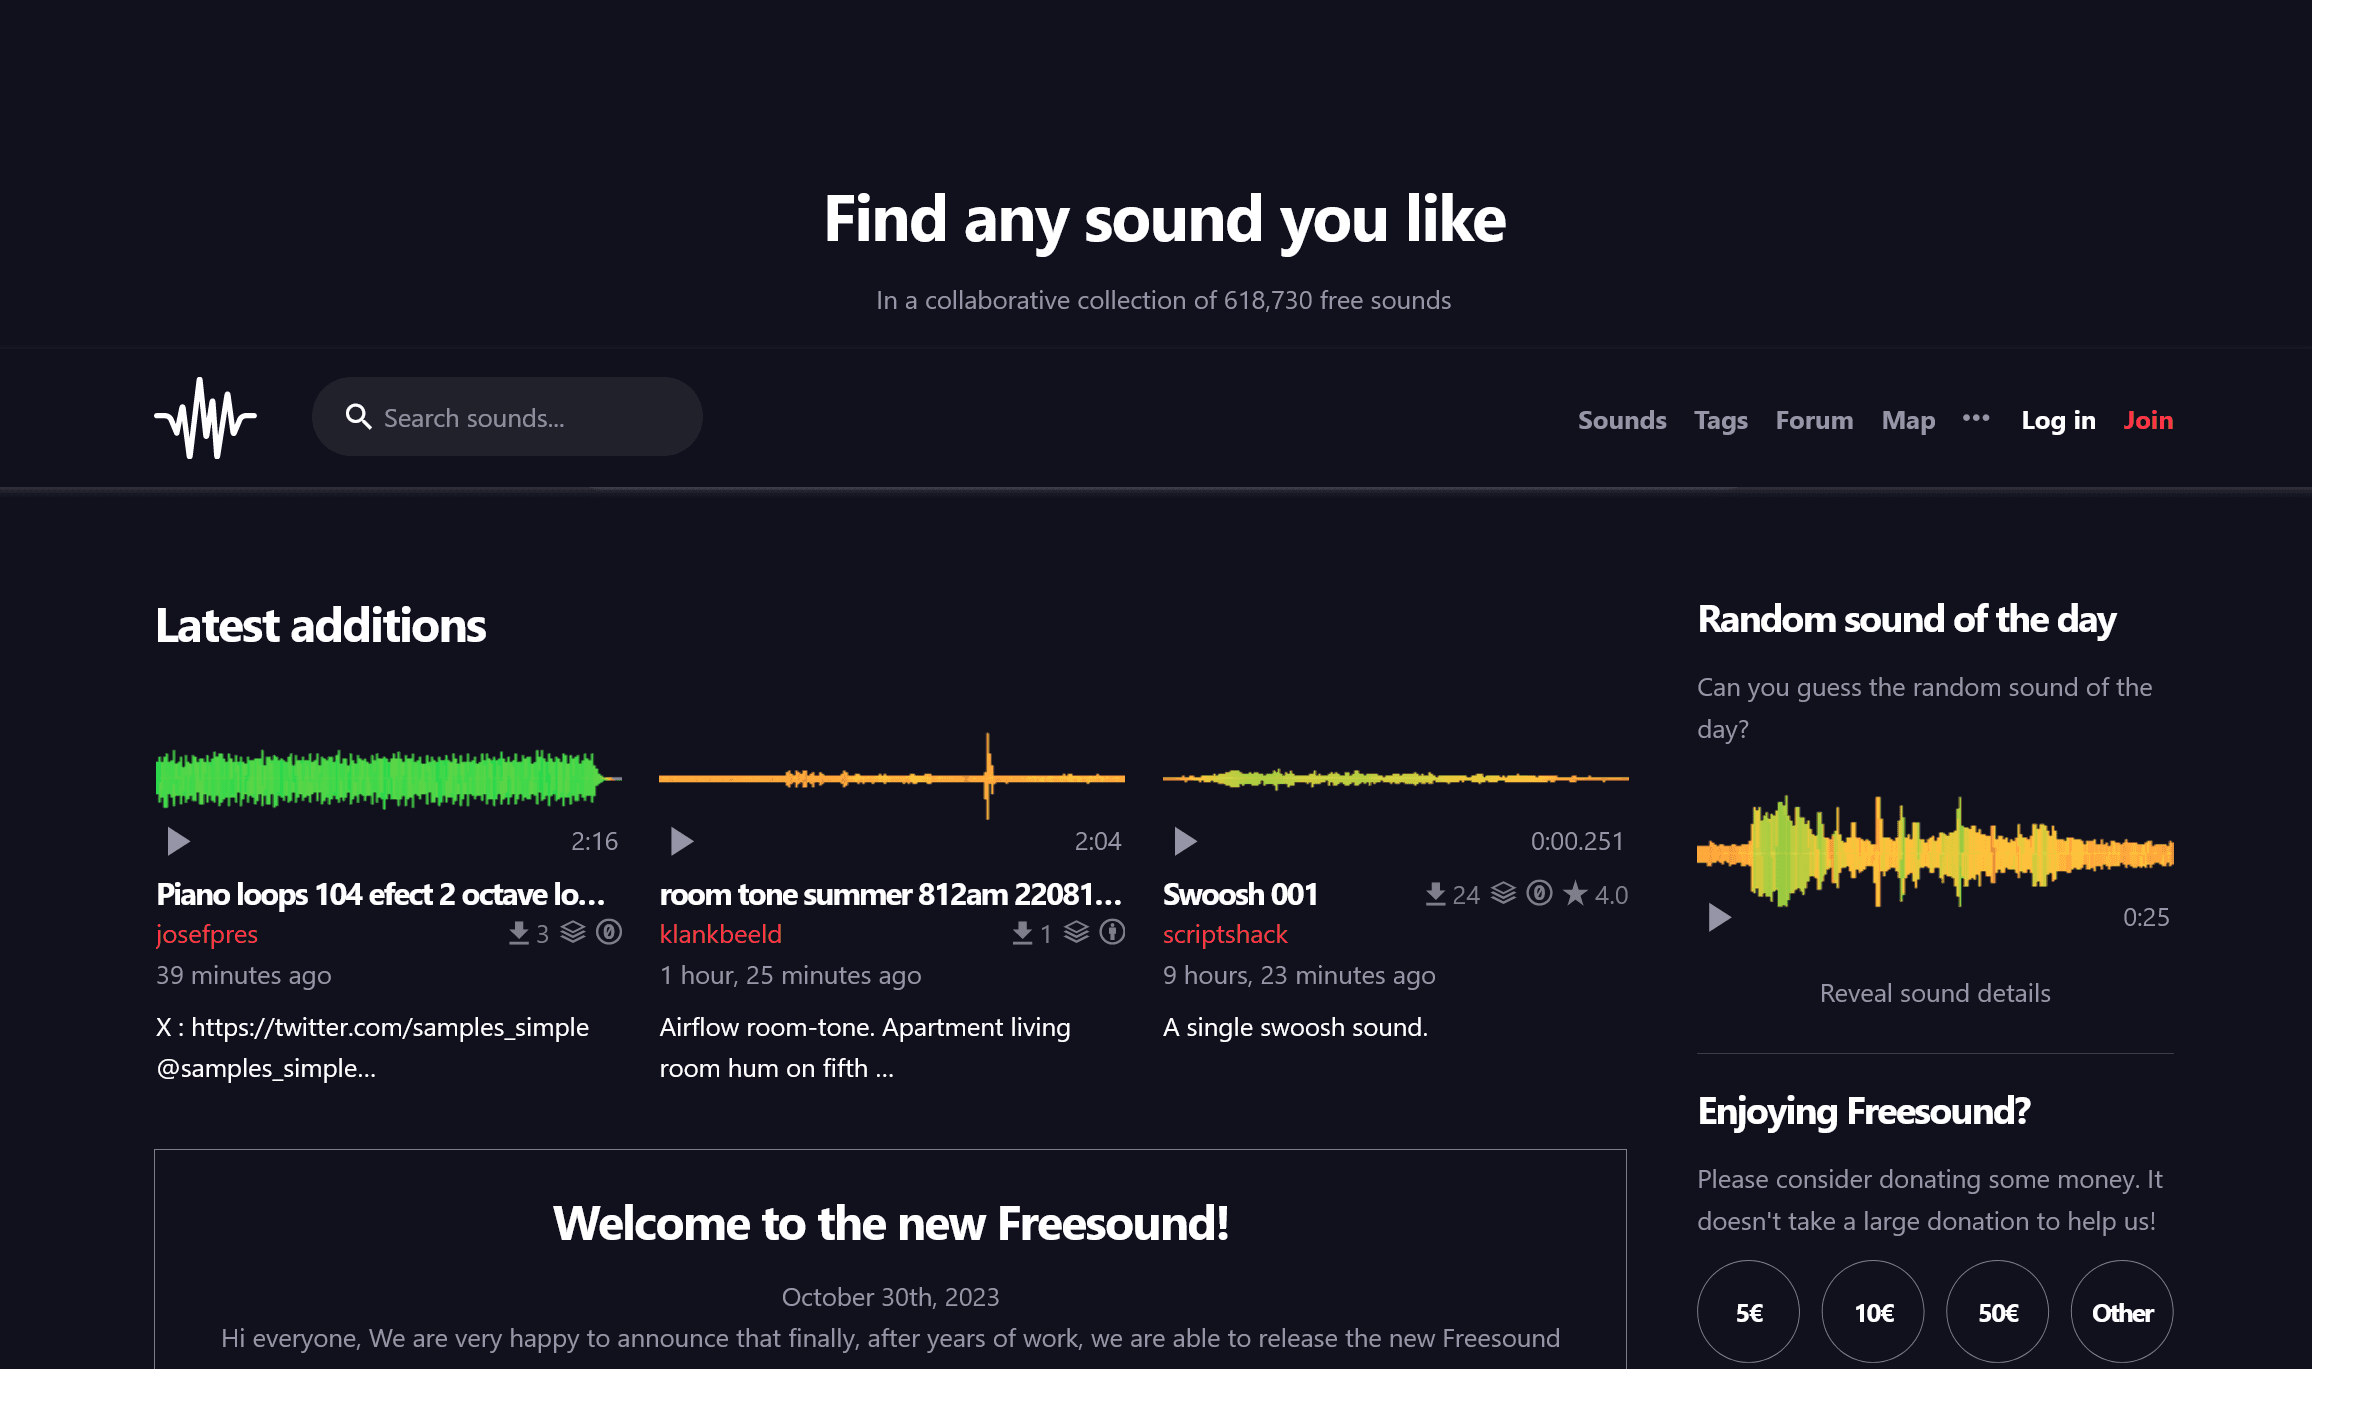Click the 9 hours, 23 minutes ago timestamp
This screenshot has height=1410, width=2380.
(1299, 975)
